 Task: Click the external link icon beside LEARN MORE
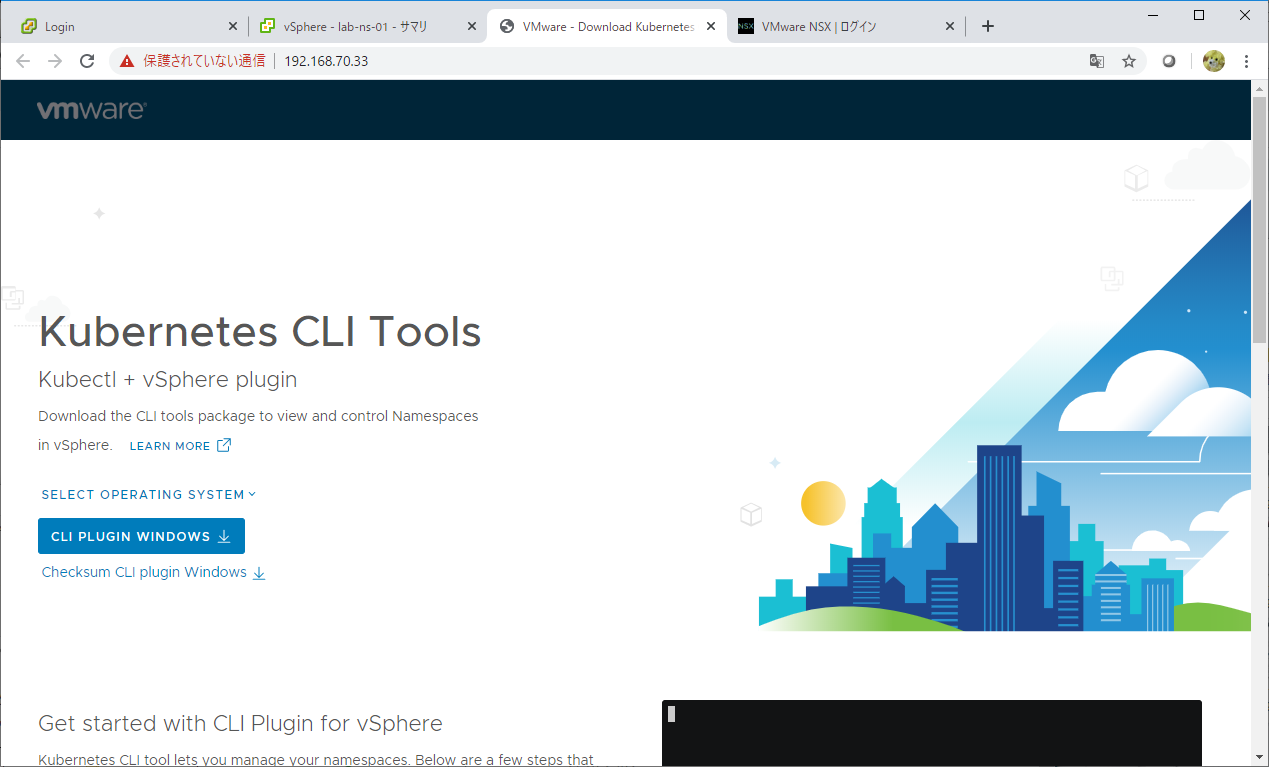224,445
